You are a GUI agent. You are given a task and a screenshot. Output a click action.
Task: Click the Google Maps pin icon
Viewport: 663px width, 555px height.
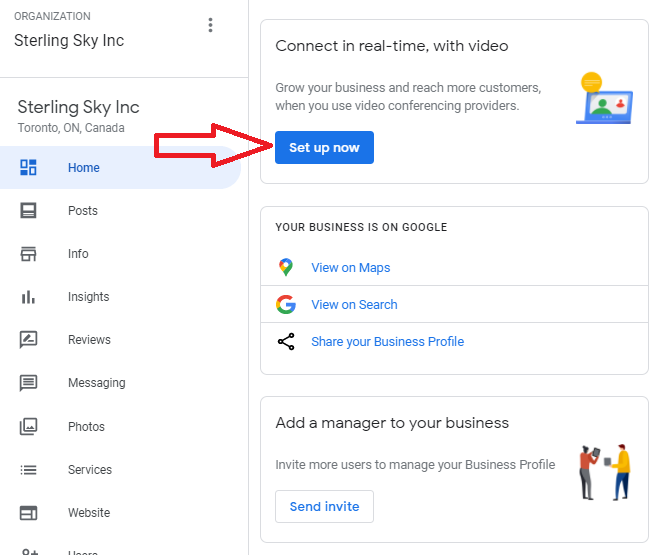pyautogui.click(x=286, y=267)
